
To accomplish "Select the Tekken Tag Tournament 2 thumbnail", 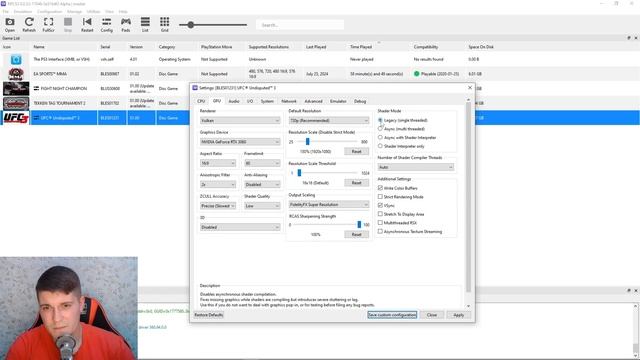I will click(16, 103).
